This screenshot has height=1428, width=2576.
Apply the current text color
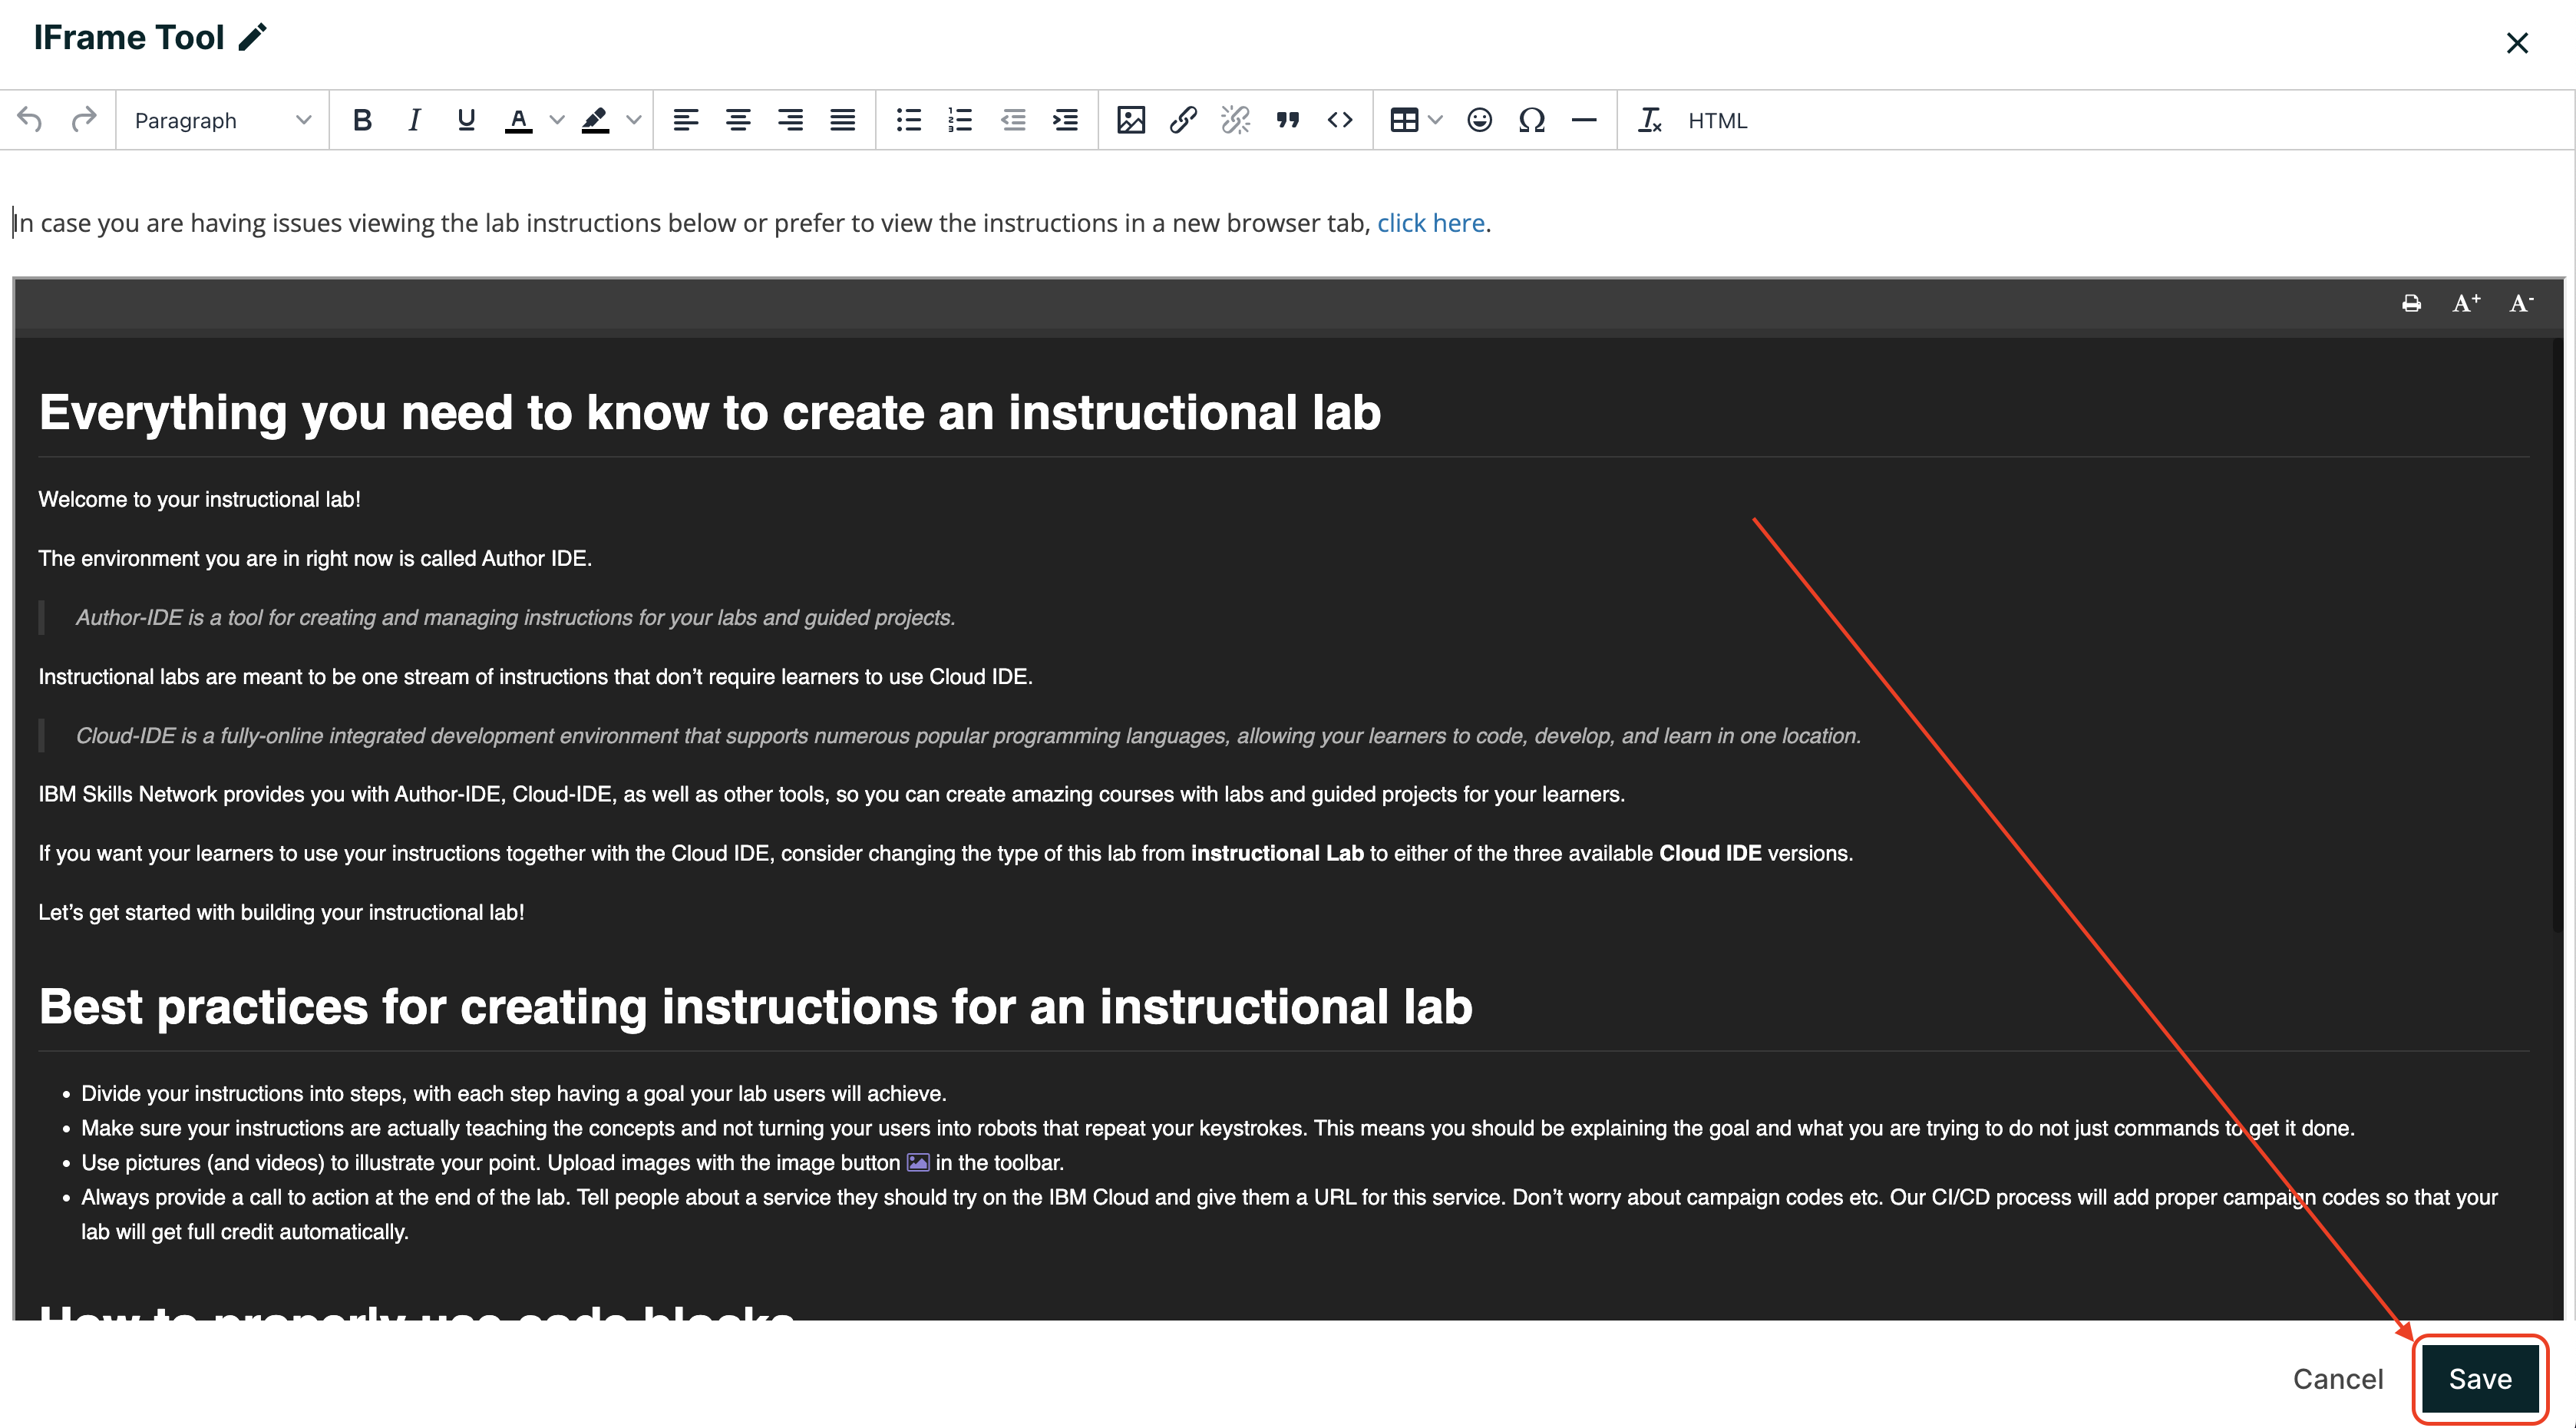click(x=518, y=120)
